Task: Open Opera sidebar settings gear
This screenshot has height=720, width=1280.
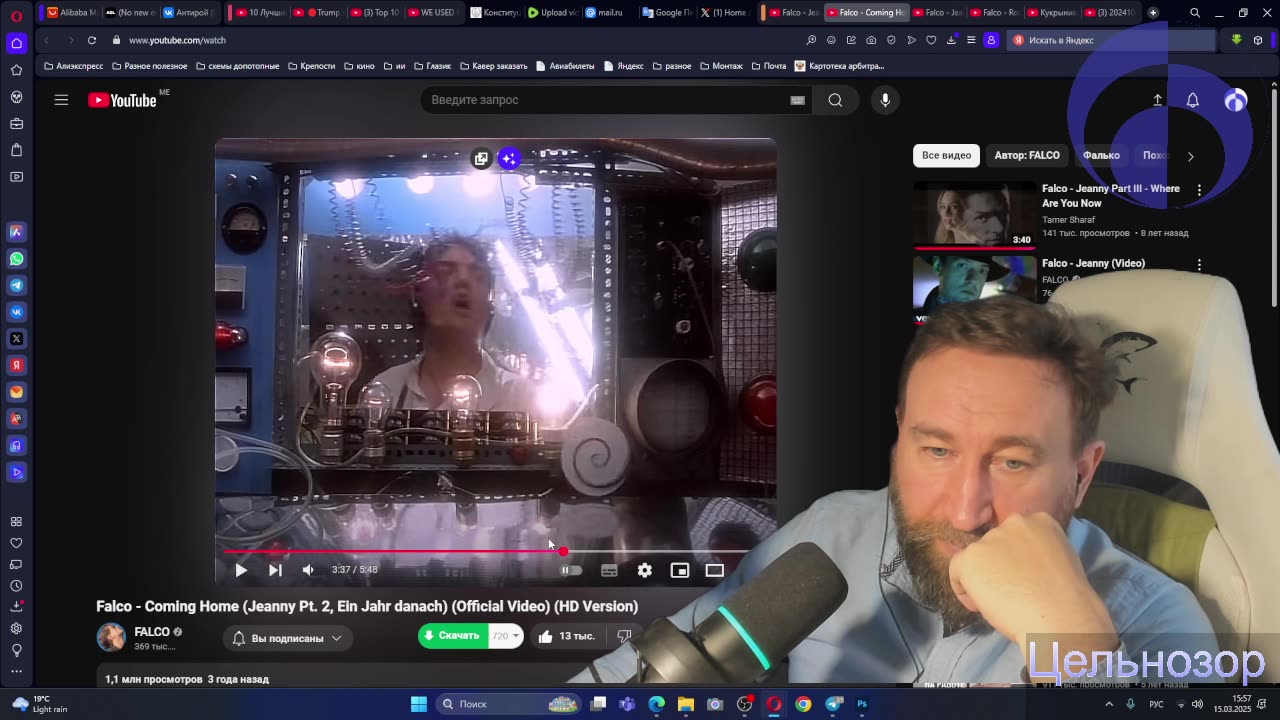Action: pos(16,629)
